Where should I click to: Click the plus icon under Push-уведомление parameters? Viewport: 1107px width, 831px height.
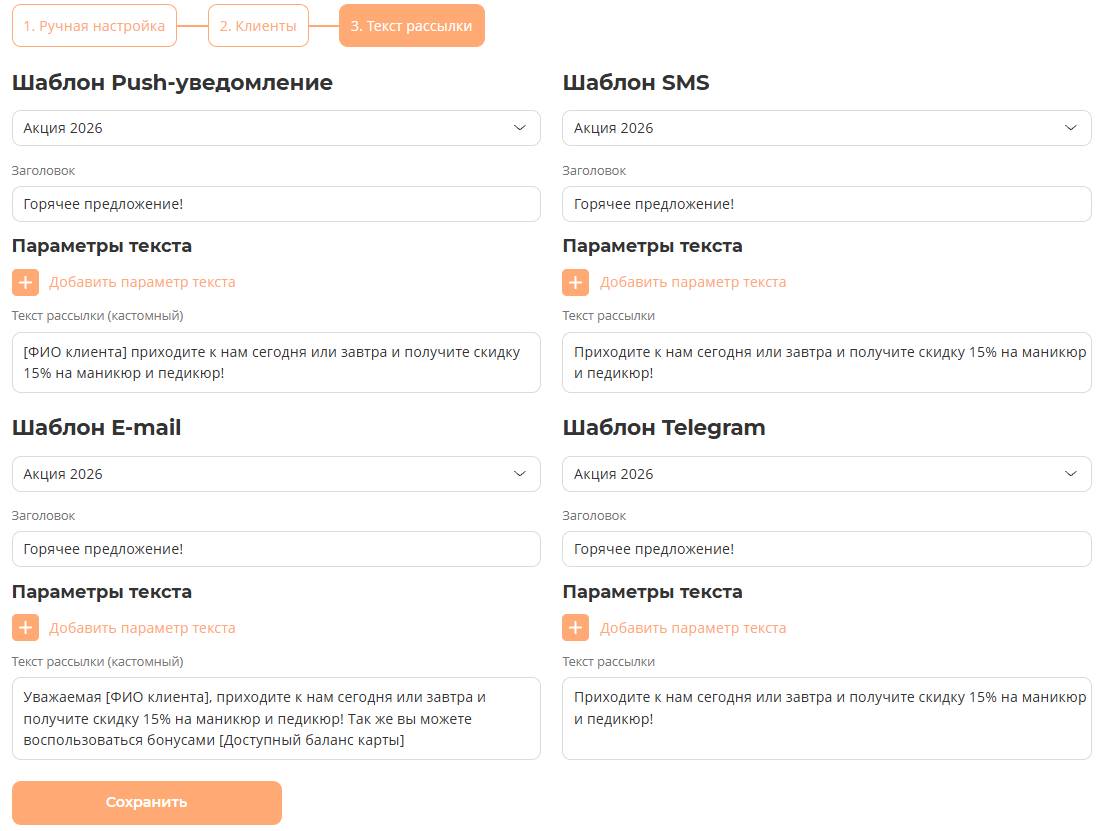[26, 282]
